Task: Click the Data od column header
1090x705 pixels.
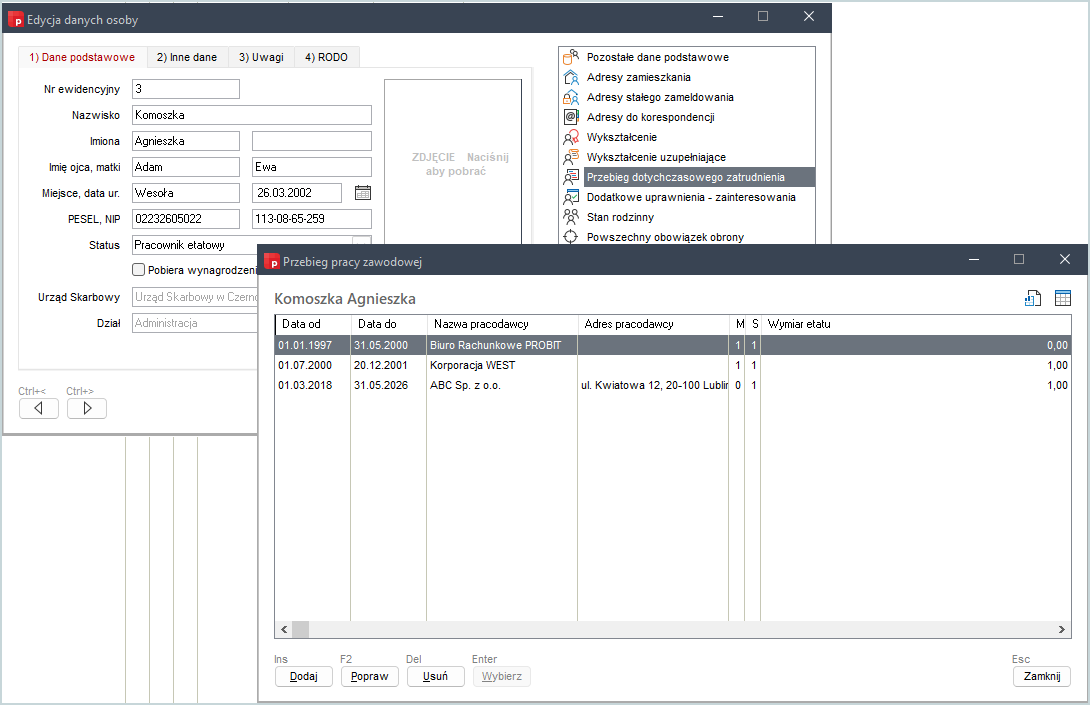Action: (312, 324)
